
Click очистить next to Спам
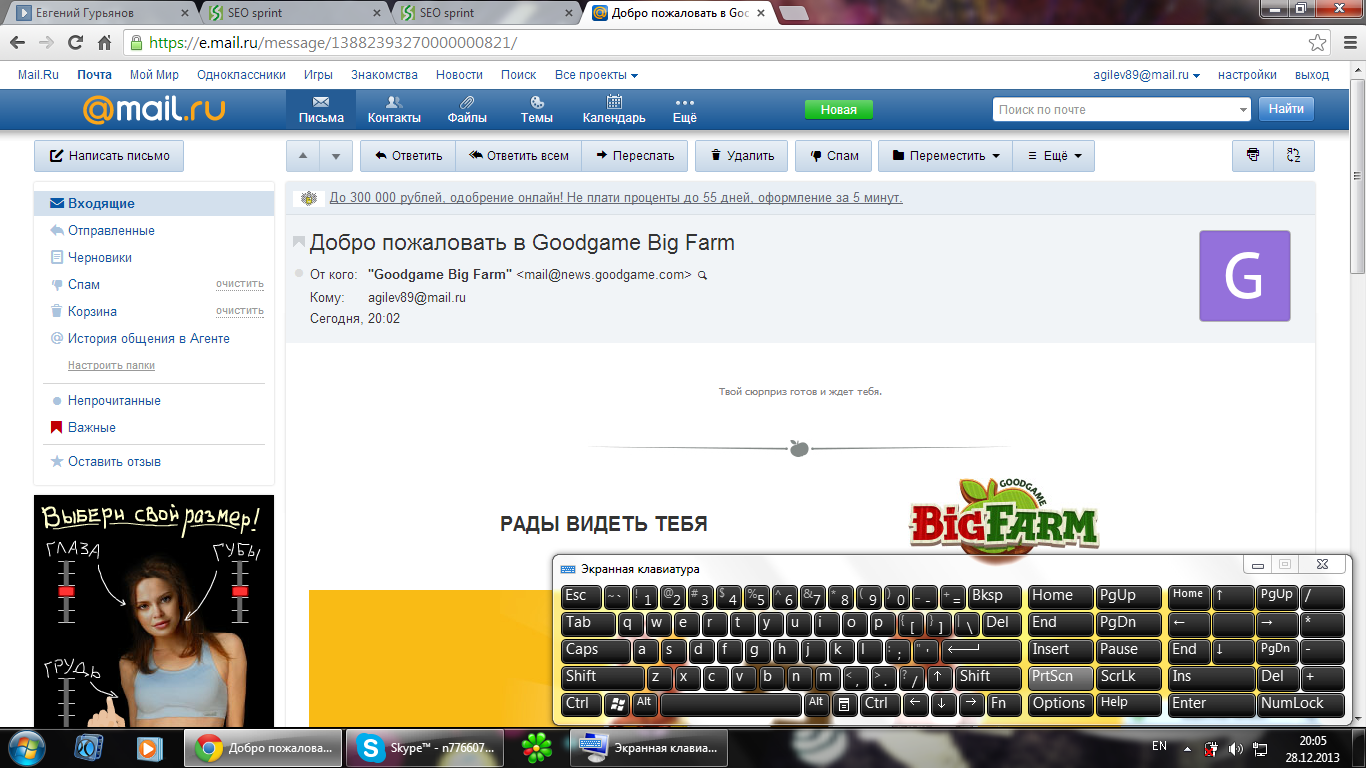point(240,284)
